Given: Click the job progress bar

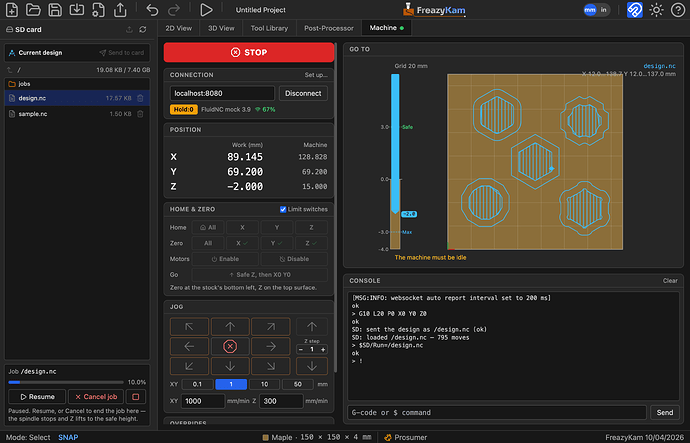Looking at the screenshot, I should 66,382.
